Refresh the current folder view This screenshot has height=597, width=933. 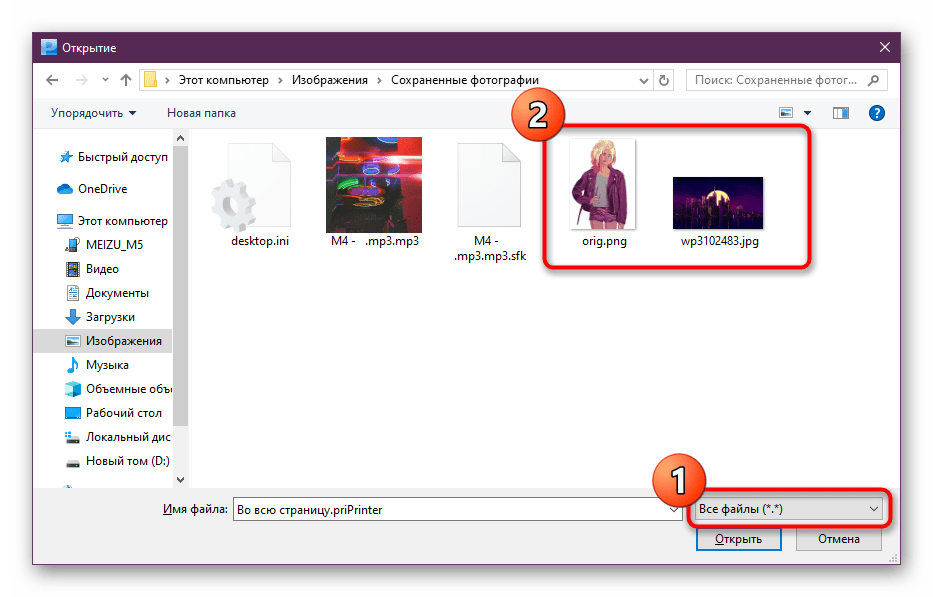[664, 80]
